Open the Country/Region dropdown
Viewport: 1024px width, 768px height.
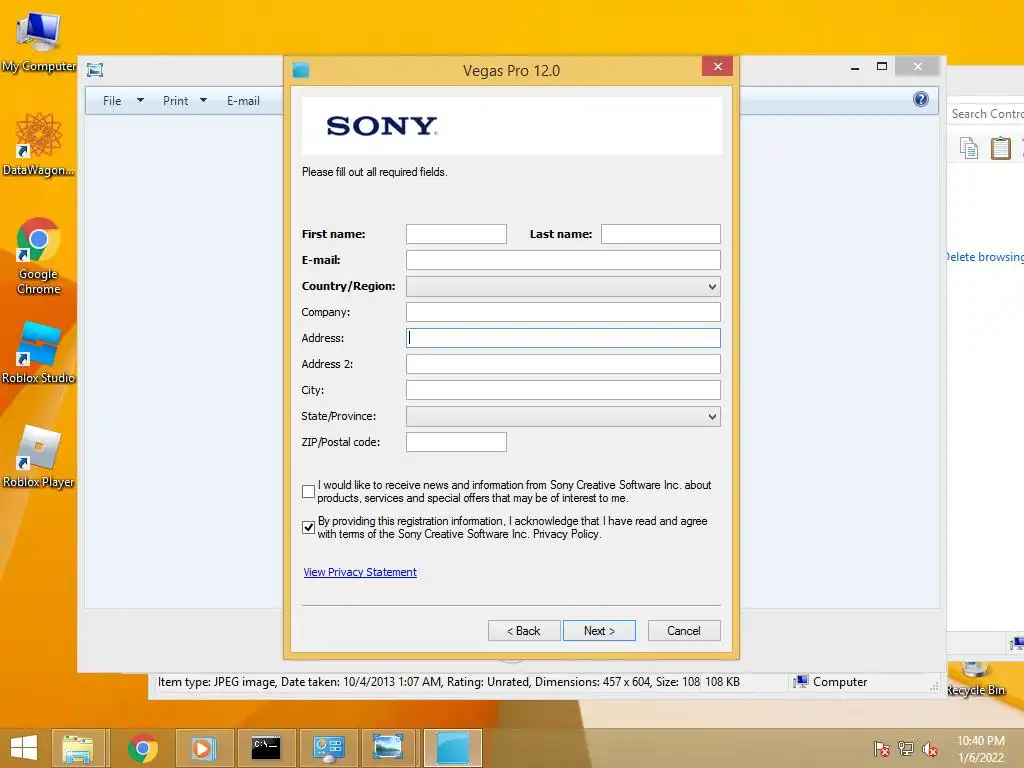click(x=563, y=286)
